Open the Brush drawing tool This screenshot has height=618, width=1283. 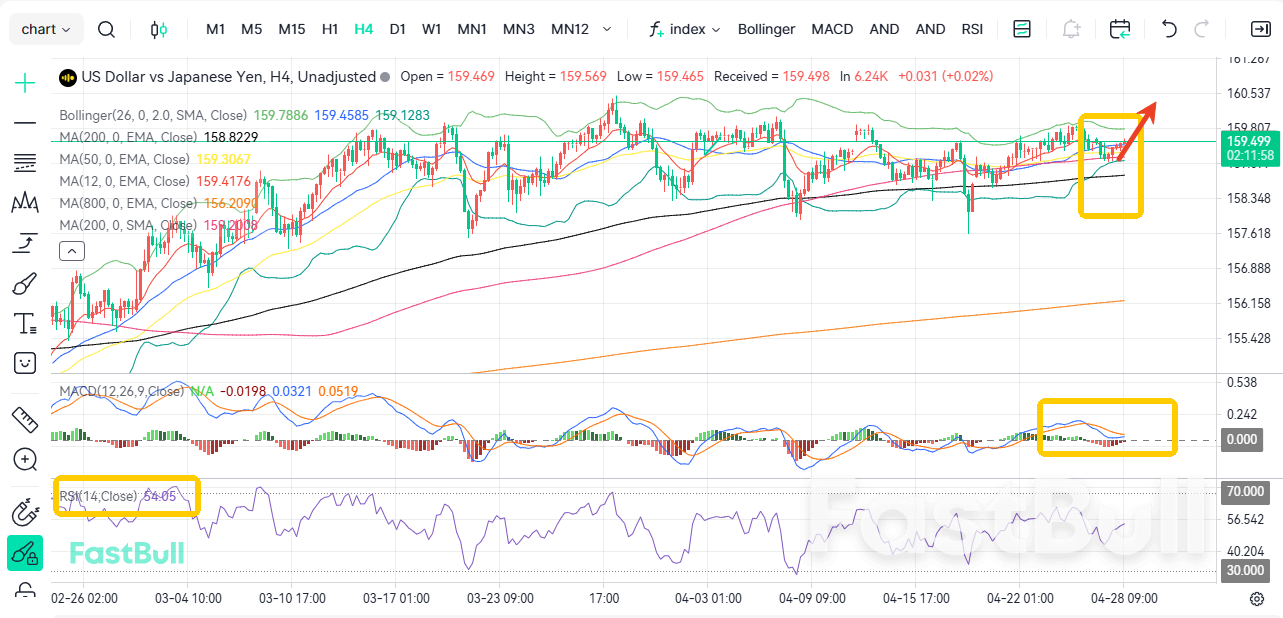click(x=24, y=283)
